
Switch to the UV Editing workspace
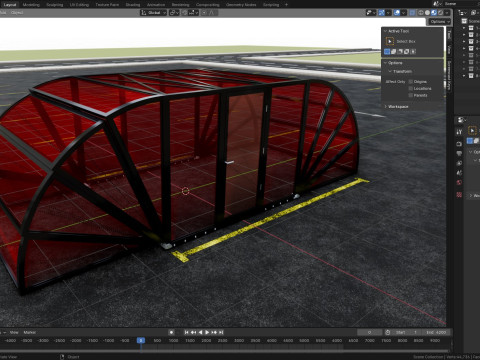[79, 5]
